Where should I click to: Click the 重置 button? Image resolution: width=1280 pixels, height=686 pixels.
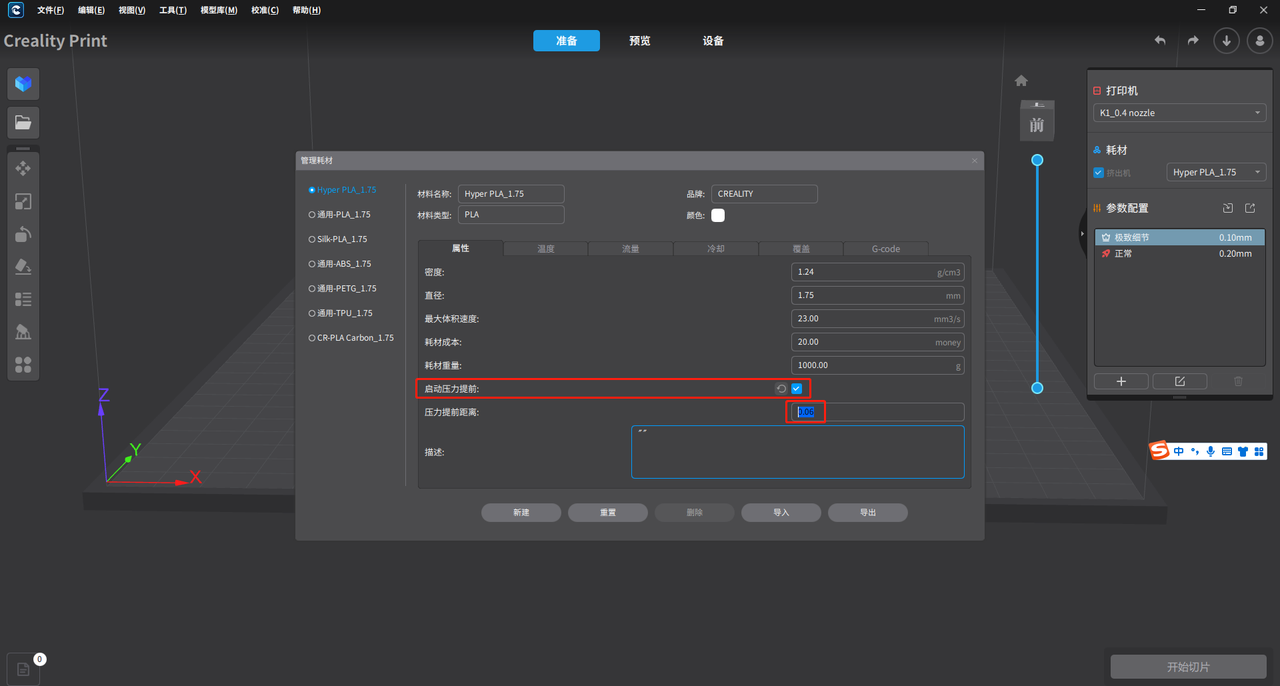tap(608, 512)
